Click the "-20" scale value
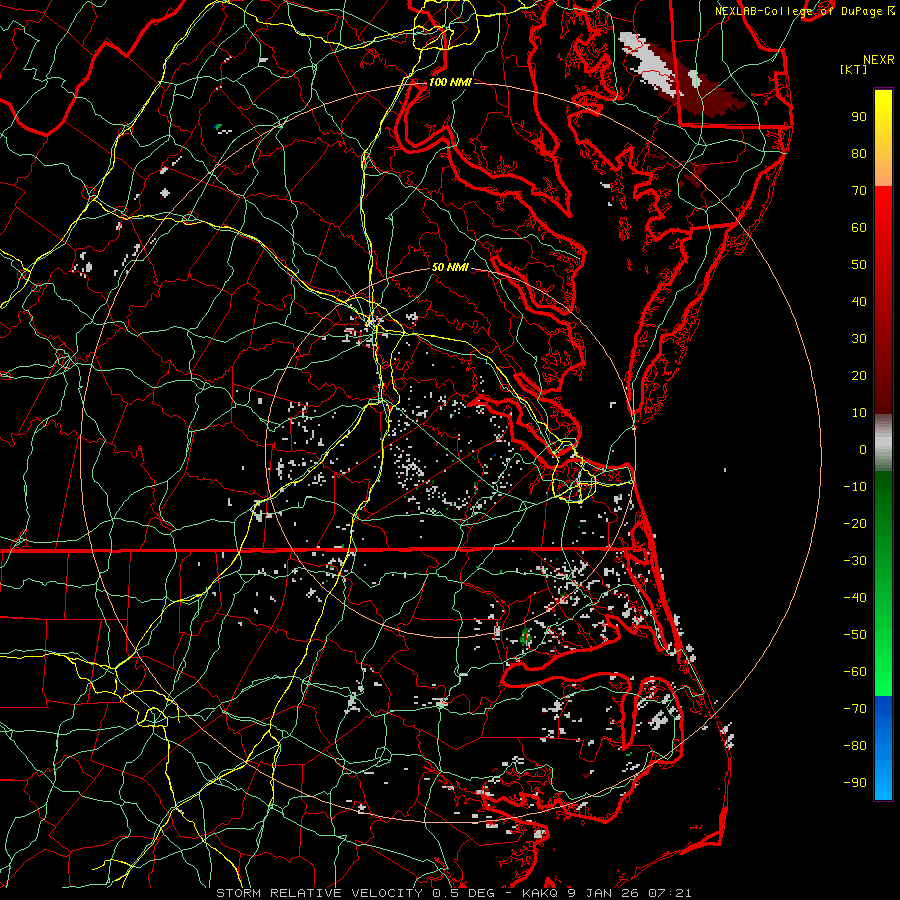The height and width of the screenshot is (900, 900). [855, 524]
